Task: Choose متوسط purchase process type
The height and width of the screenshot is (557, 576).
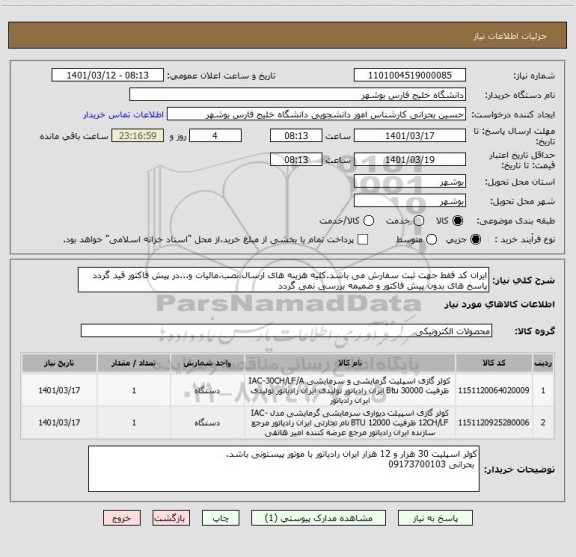Action: (x=431, y=240)
